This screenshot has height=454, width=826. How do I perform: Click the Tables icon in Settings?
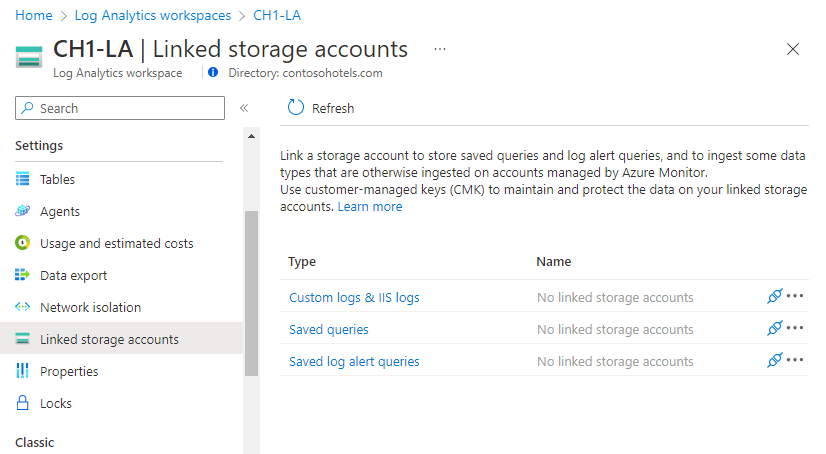tap(22, 179)
